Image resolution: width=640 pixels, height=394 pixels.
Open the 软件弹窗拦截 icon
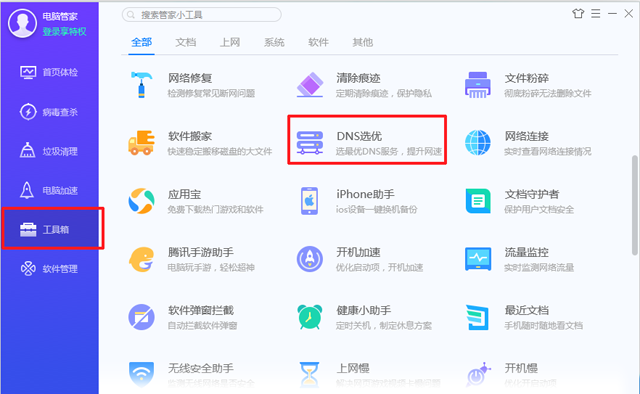pos(141,317)
